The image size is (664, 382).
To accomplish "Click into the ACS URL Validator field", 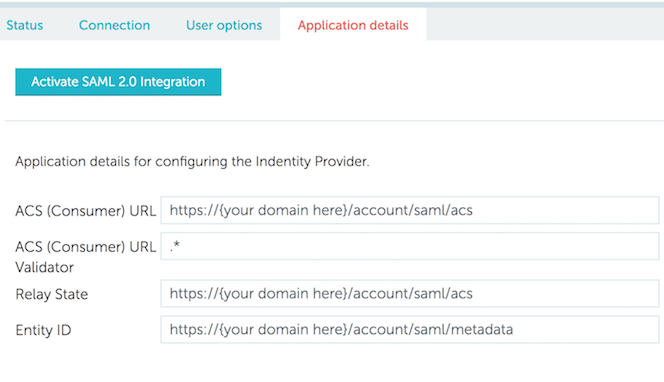I will tap(409, 246).
